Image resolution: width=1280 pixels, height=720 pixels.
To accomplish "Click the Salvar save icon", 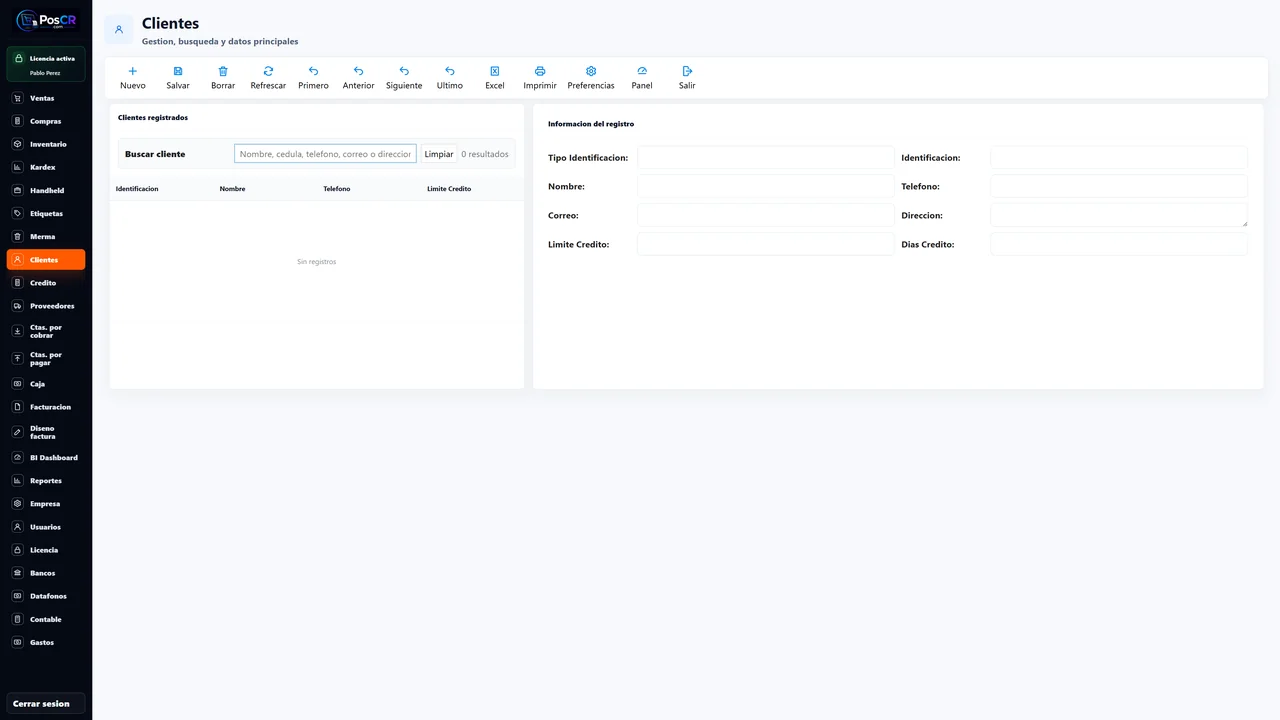I will coord(178,71).
